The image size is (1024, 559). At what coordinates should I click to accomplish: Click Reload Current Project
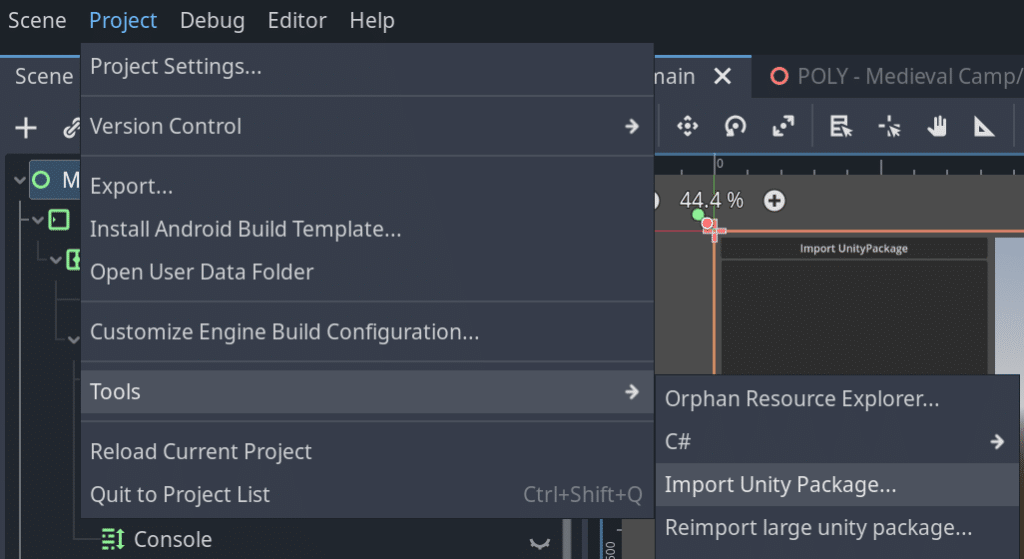pyautogui.click(x=367, y=452)
